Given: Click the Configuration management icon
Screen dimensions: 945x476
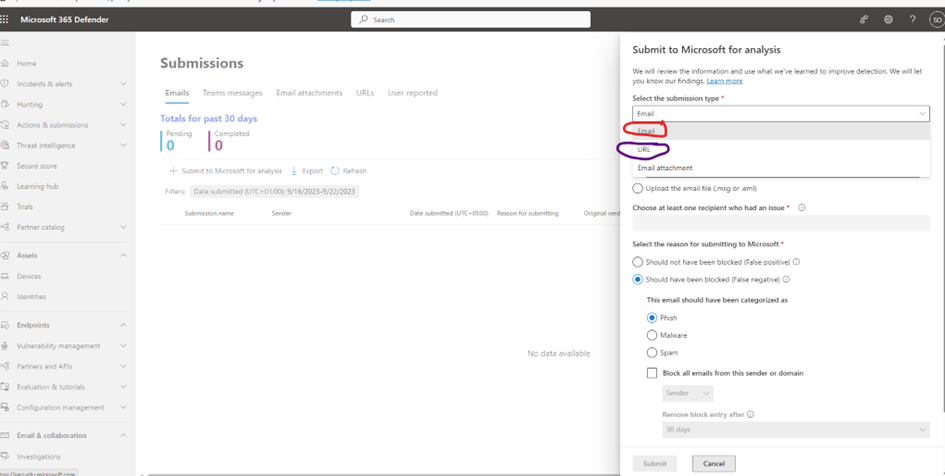Looking at the screenshot, I should click(5, 407).
